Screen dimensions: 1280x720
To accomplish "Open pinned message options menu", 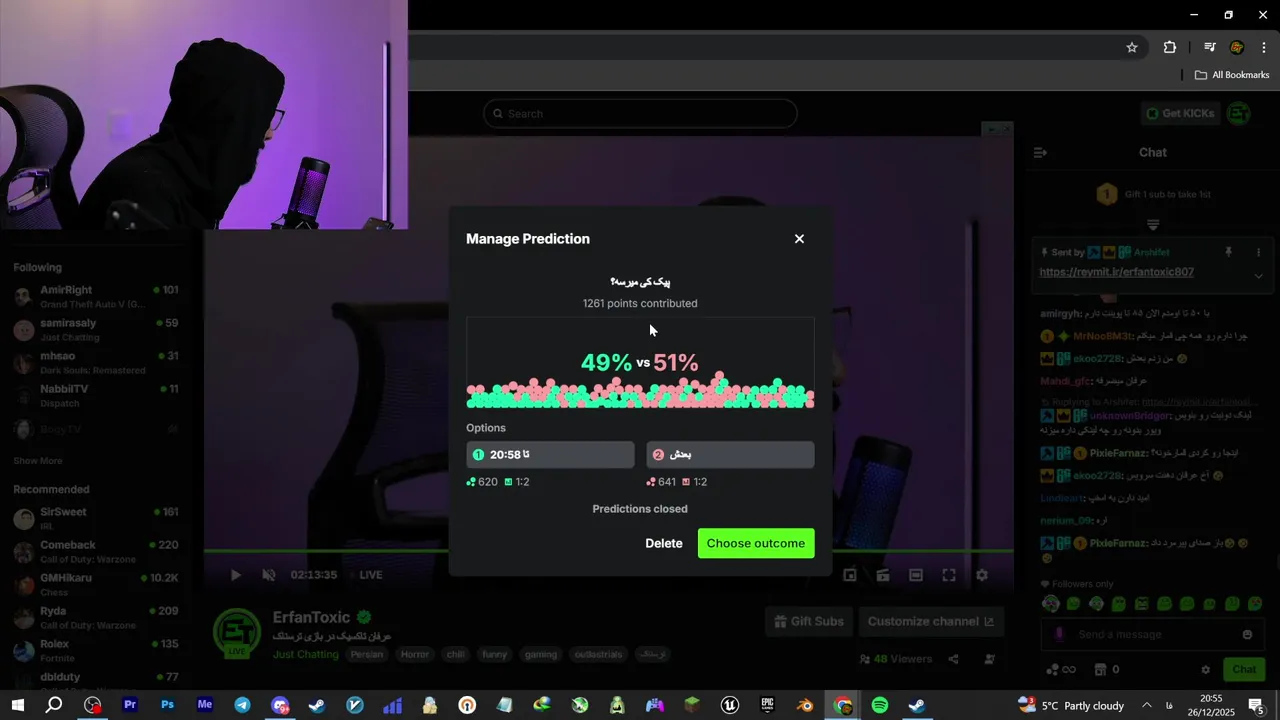I will tap(1258, 253).
